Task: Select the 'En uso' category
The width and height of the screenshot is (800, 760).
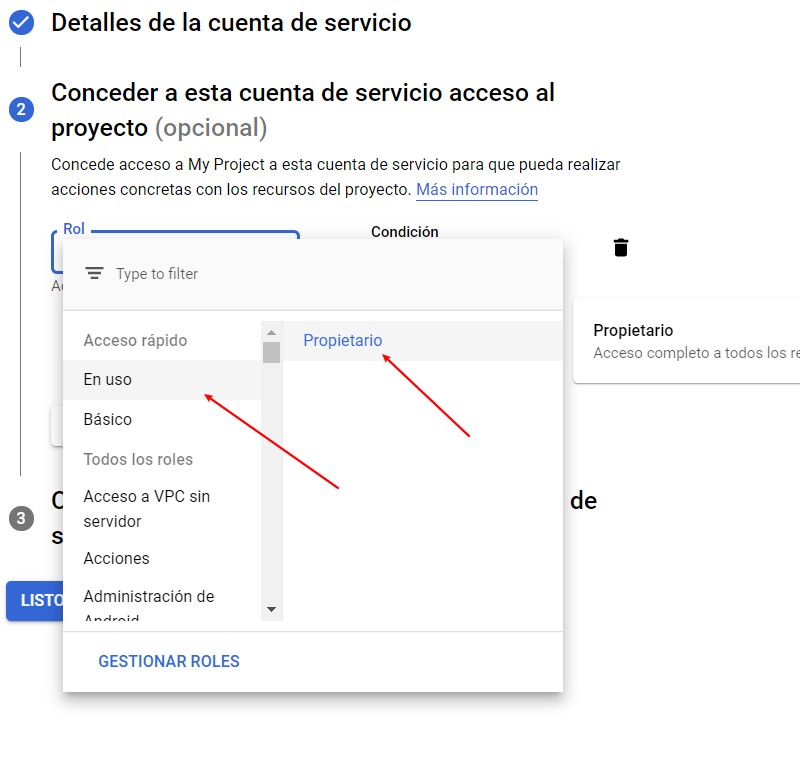Action: [108, 380]
